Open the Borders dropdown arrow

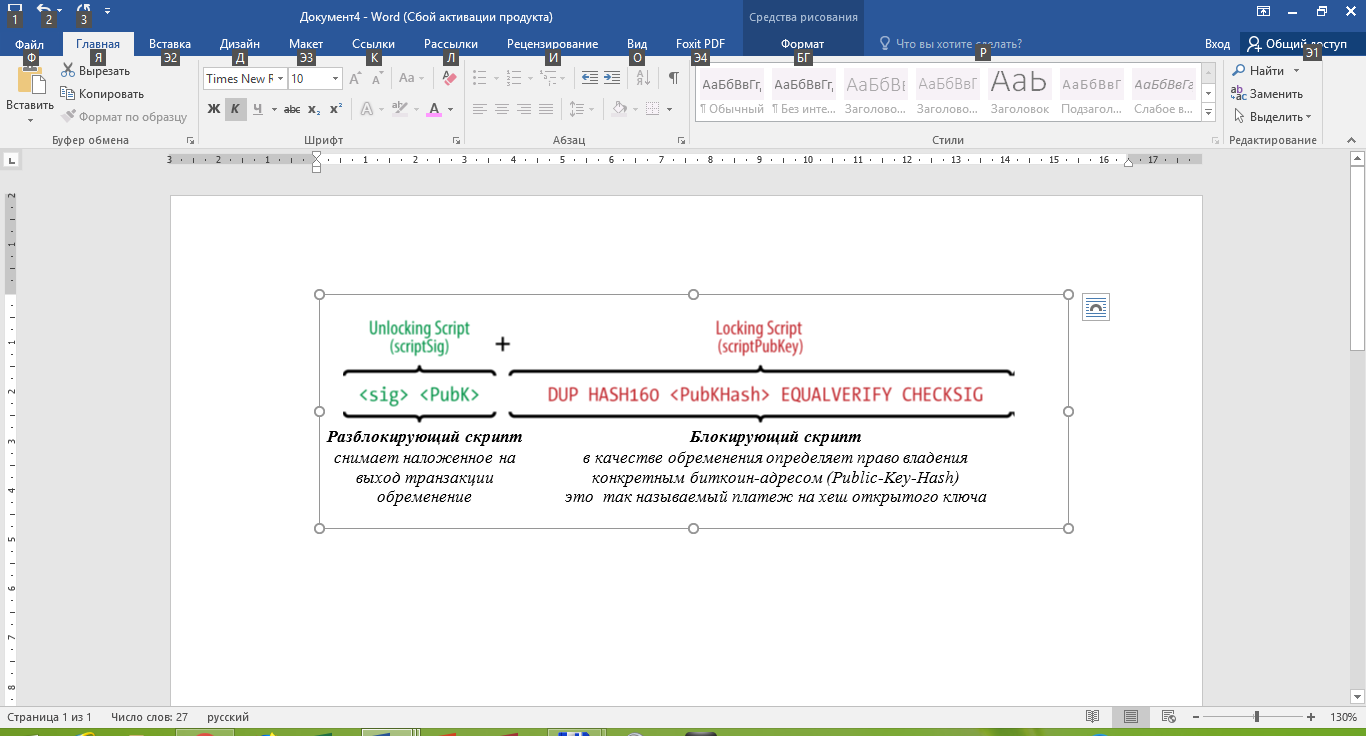point(669,109)
